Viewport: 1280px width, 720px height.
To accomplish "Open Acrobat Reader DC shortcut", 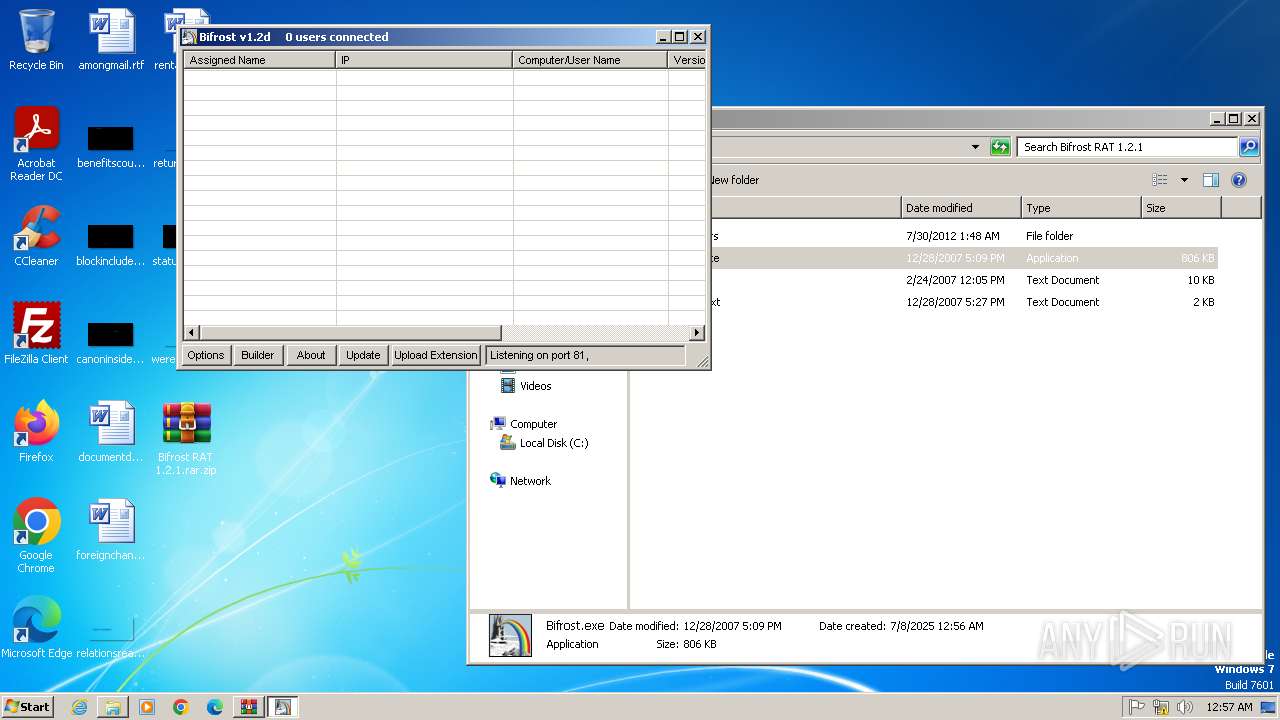I will pos(36,144).
